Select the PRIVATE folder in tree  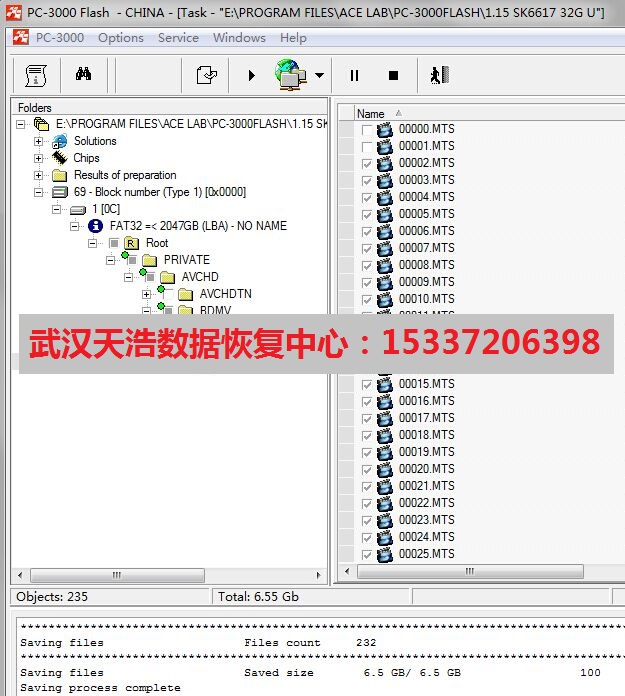186,260
